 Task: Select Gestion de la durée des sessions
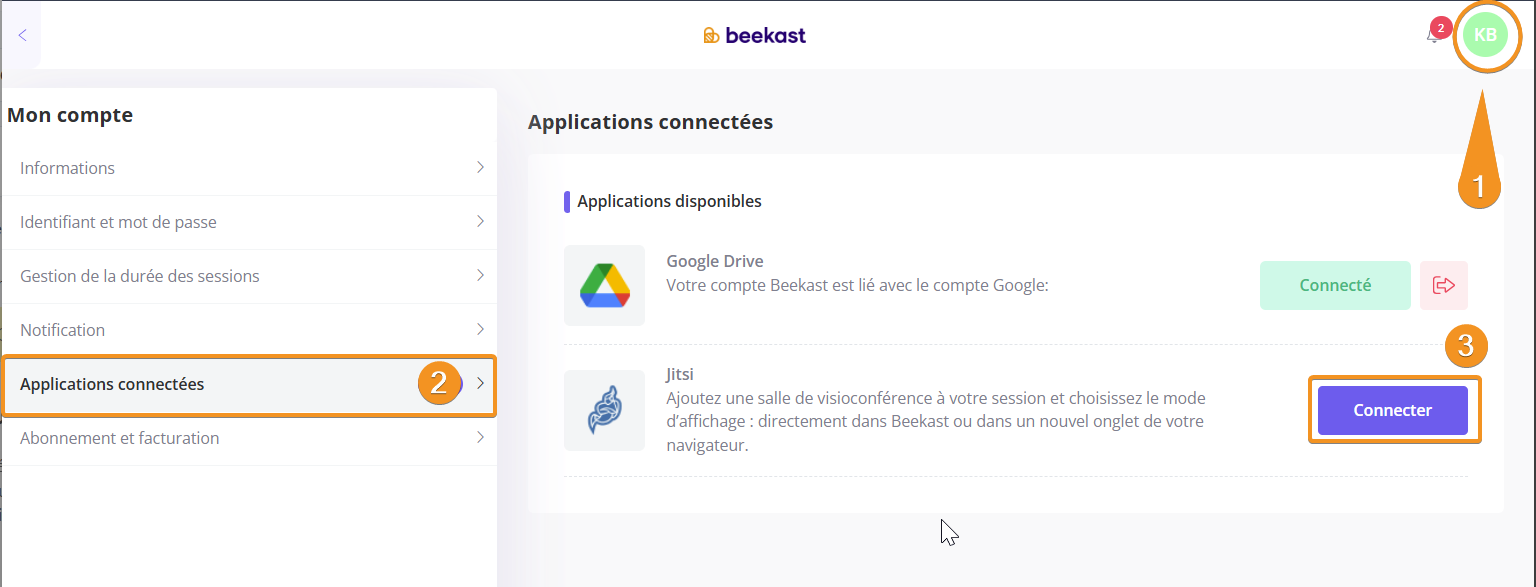[x=140, y=276]
